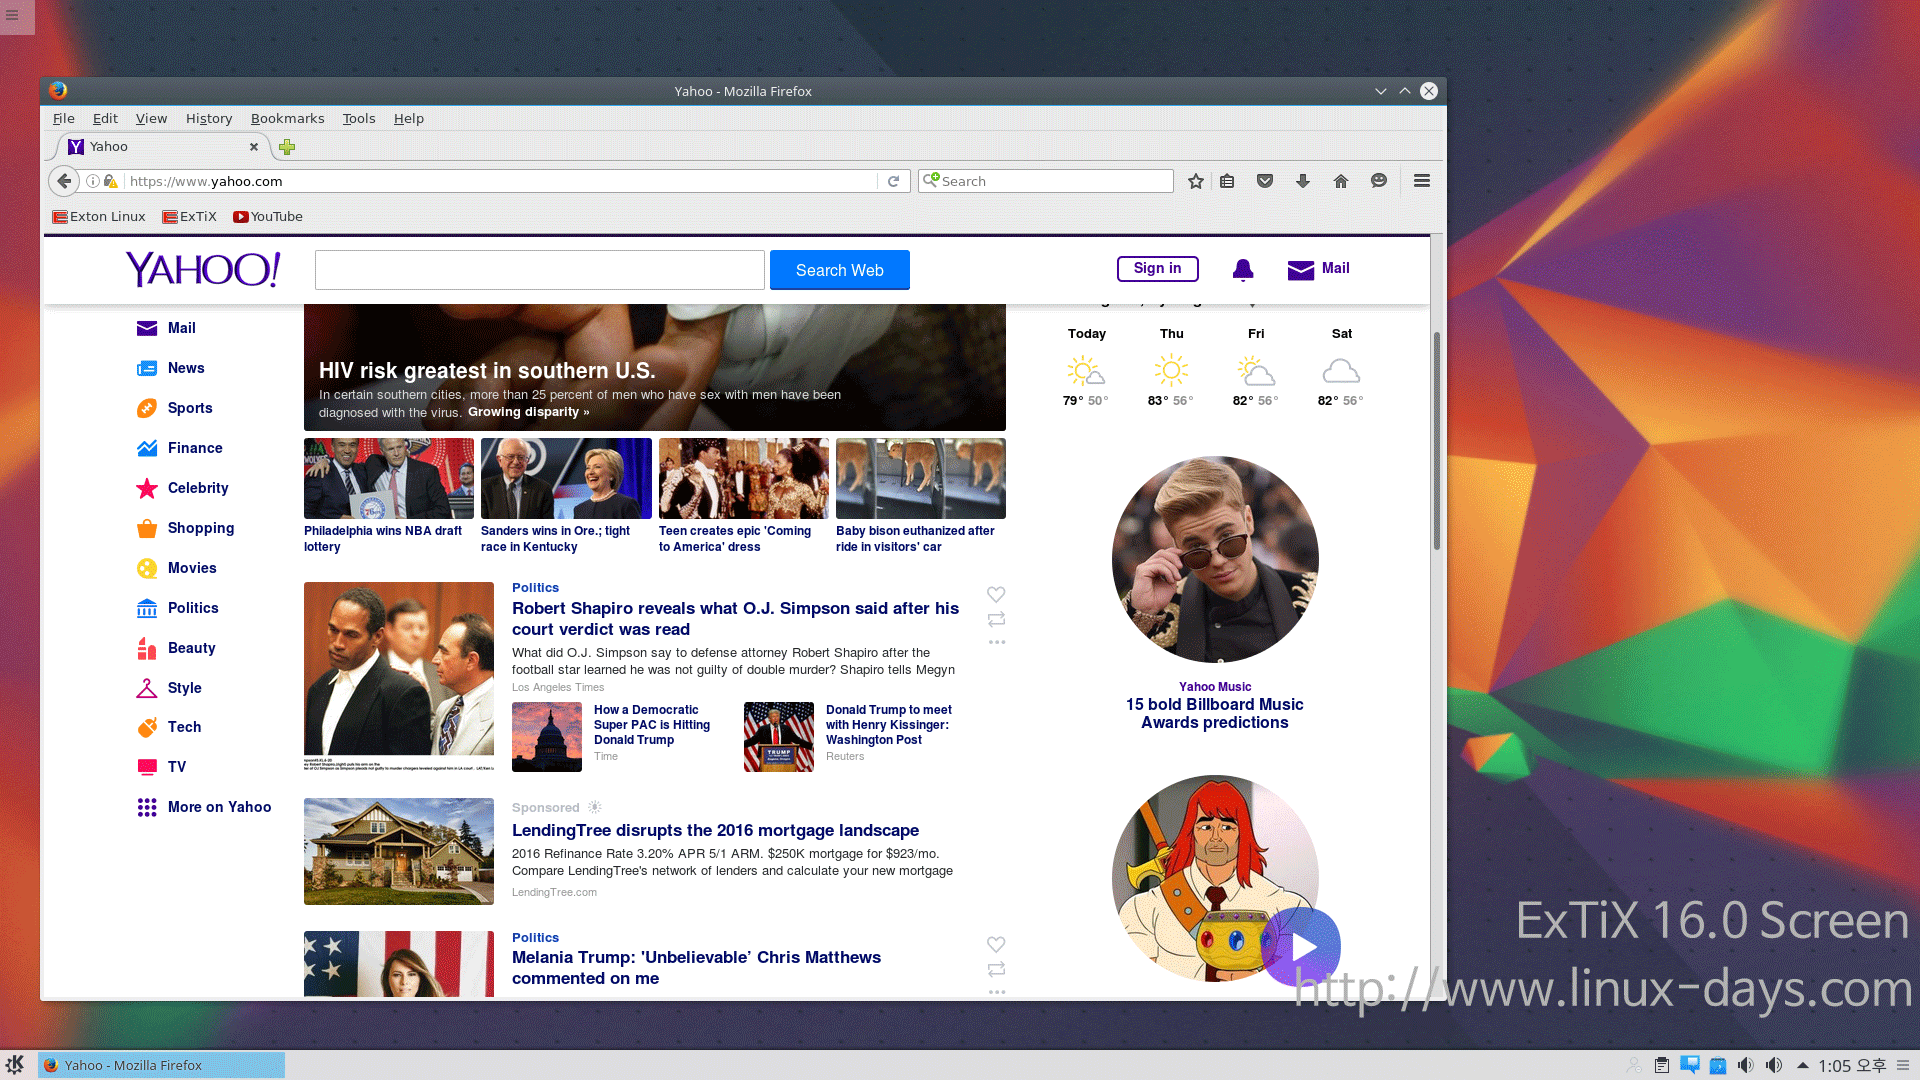Open the History menu

[209, 118]
